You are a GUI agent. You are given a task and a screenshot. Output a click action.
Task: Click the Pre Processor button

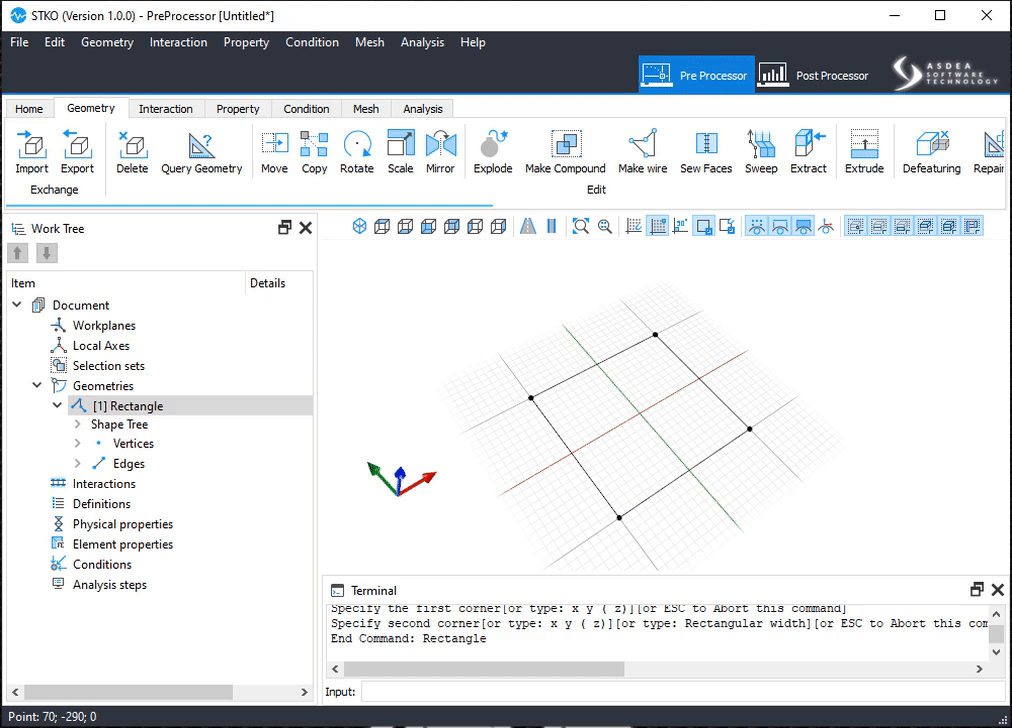pos(696,75)
